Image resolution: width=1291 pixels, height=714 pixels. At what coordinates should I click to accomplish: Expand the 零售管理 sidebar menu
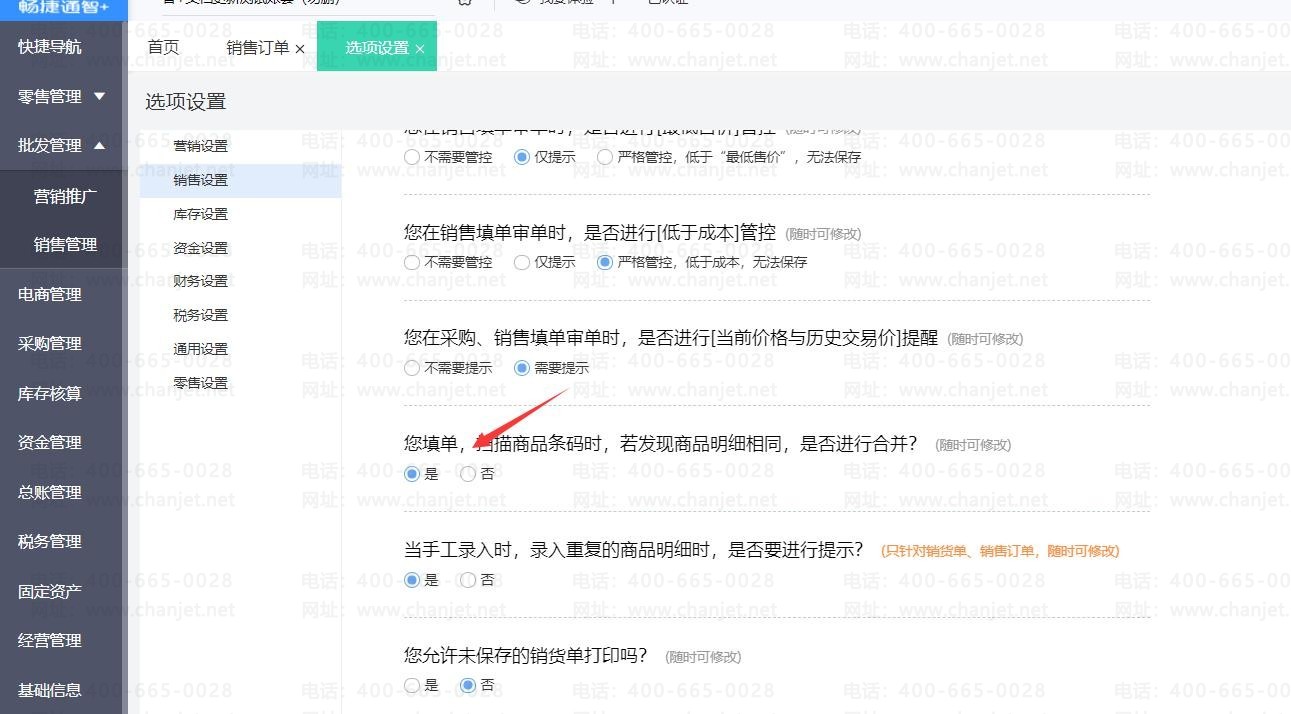pos(99,96)
